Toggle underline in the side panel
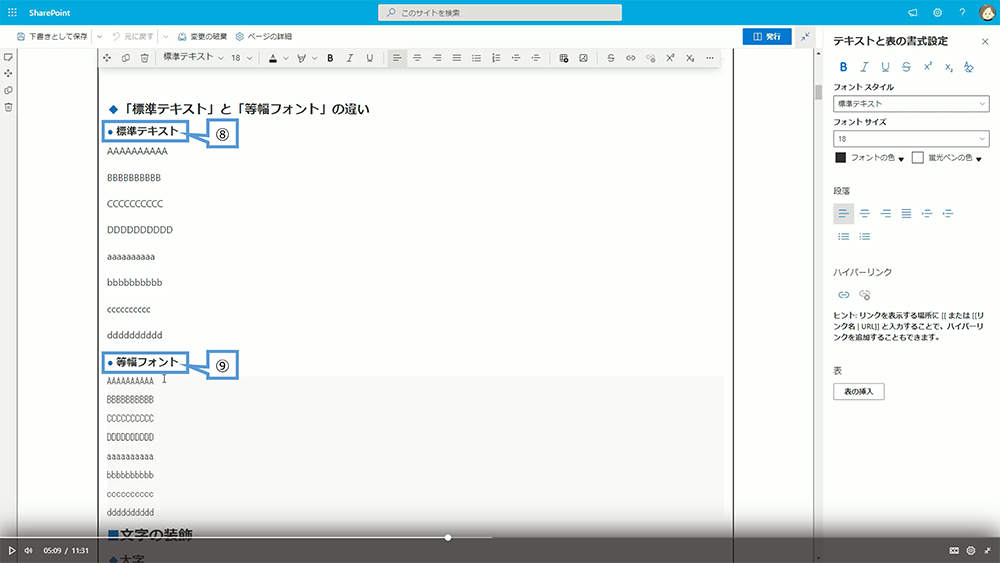Screen dimensions: 1000x563 click(x=885, y=67)
